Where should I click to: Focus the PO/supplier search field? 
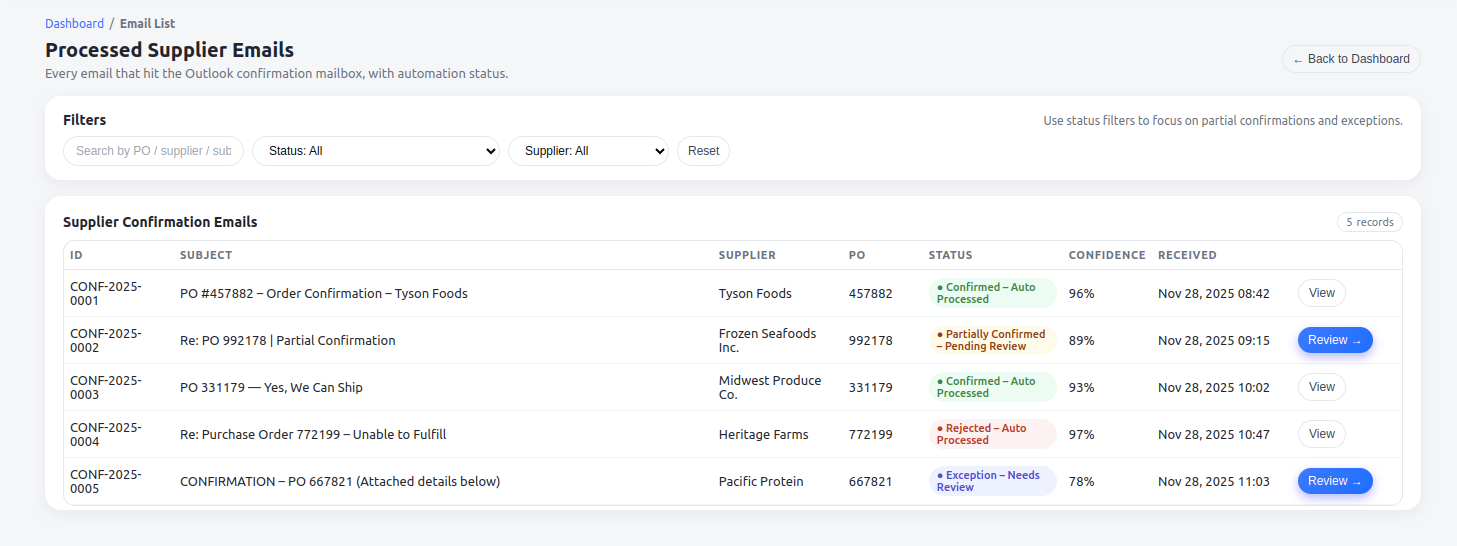[153, 151]
